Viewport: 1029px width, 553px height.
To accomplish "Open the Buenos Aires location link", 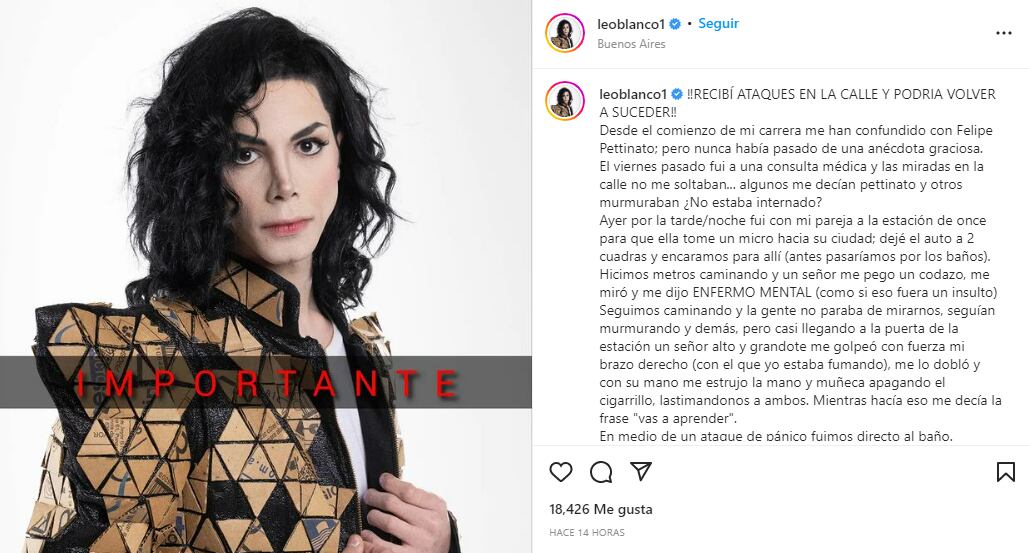I will [631, 44].
